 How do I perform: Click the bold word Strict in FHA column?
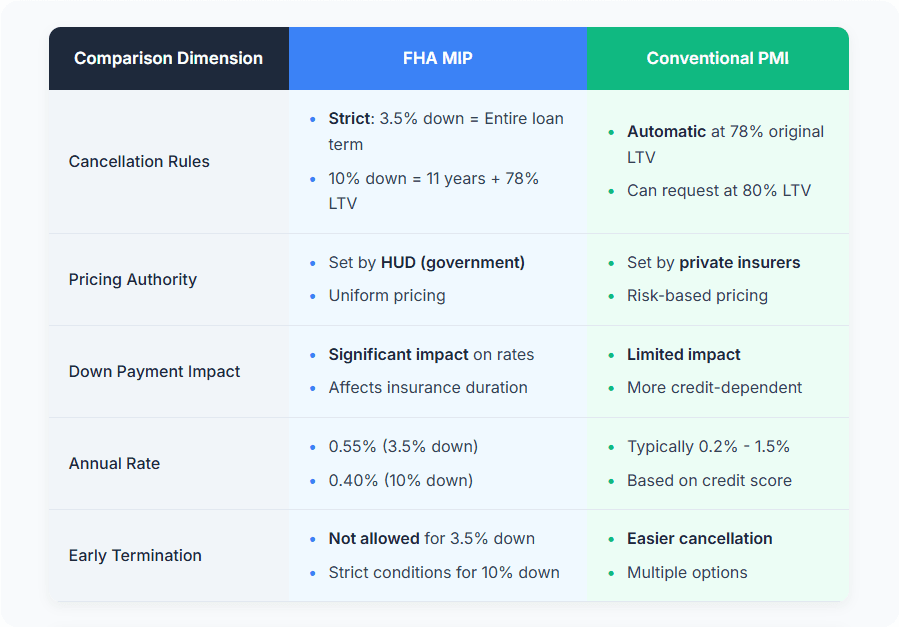[x=349, y=118]
